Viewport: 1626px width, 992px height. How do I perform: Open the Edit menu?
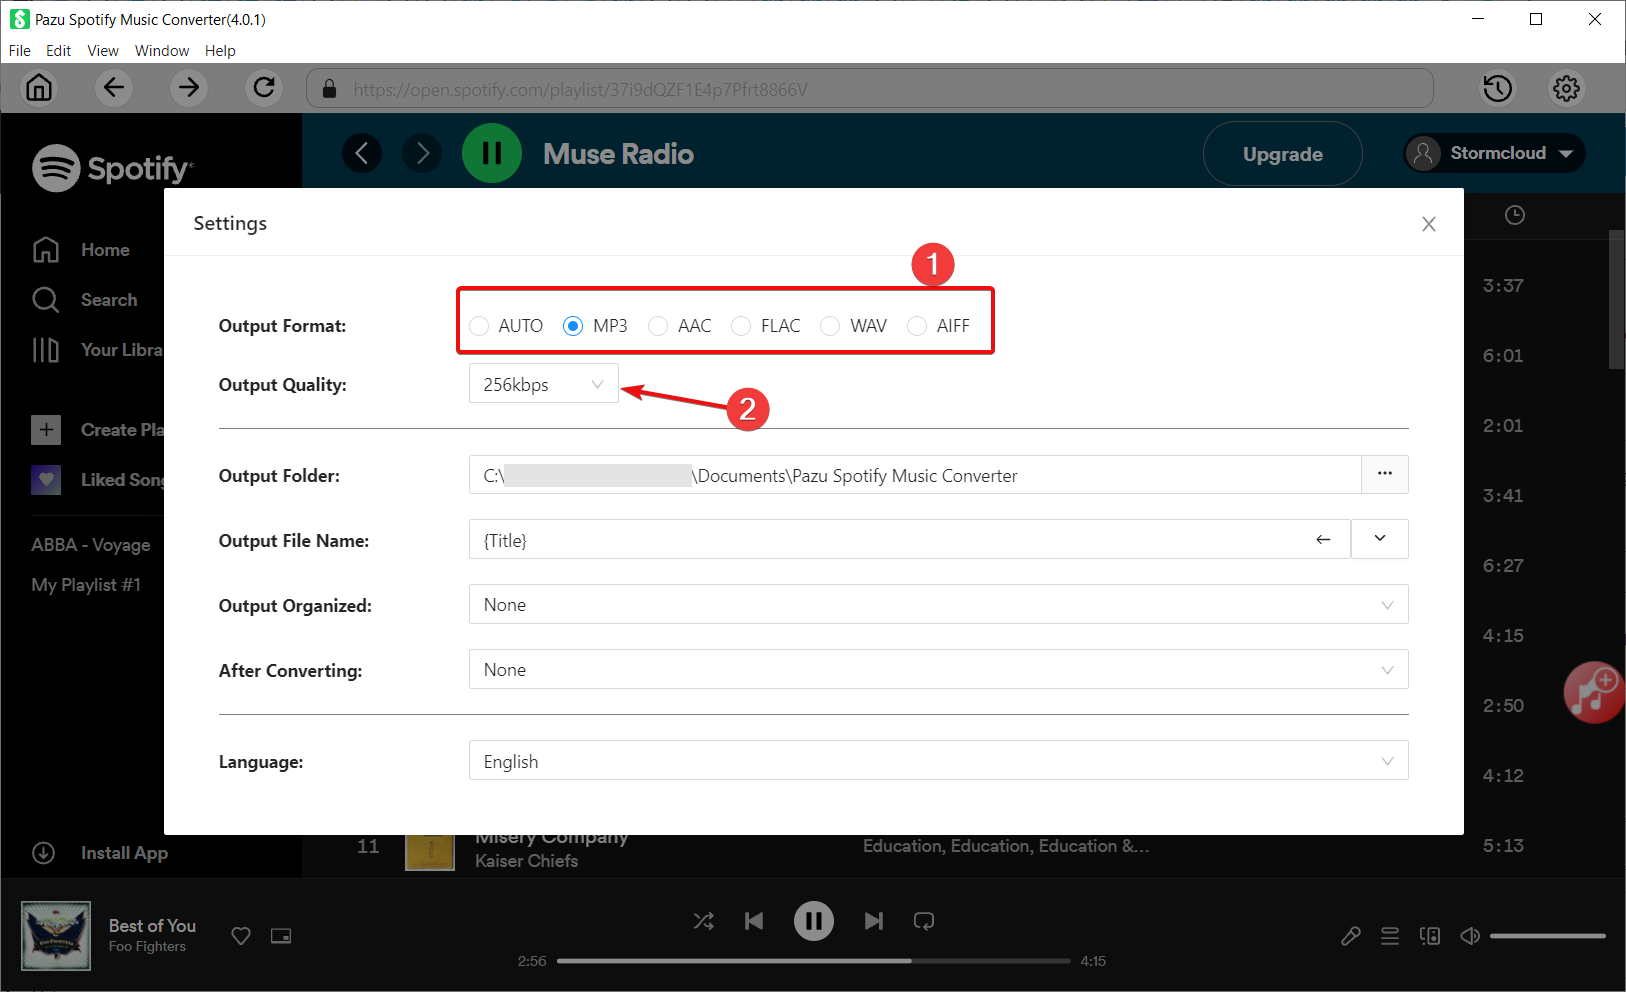click(59, 51)
